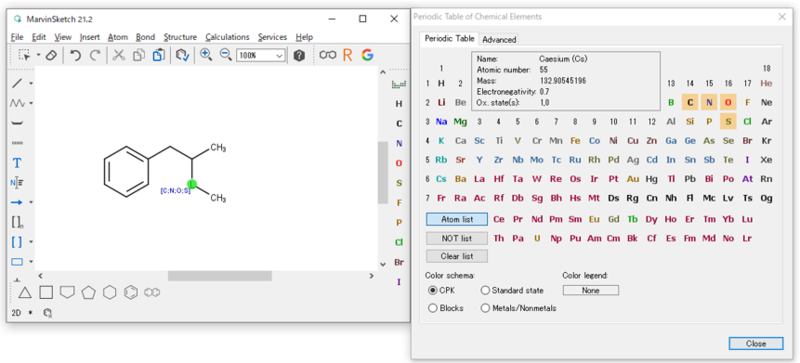Screen dimensions: 800x363
Task: Choose the blue T text tool
Action: (x=17, y=163)
